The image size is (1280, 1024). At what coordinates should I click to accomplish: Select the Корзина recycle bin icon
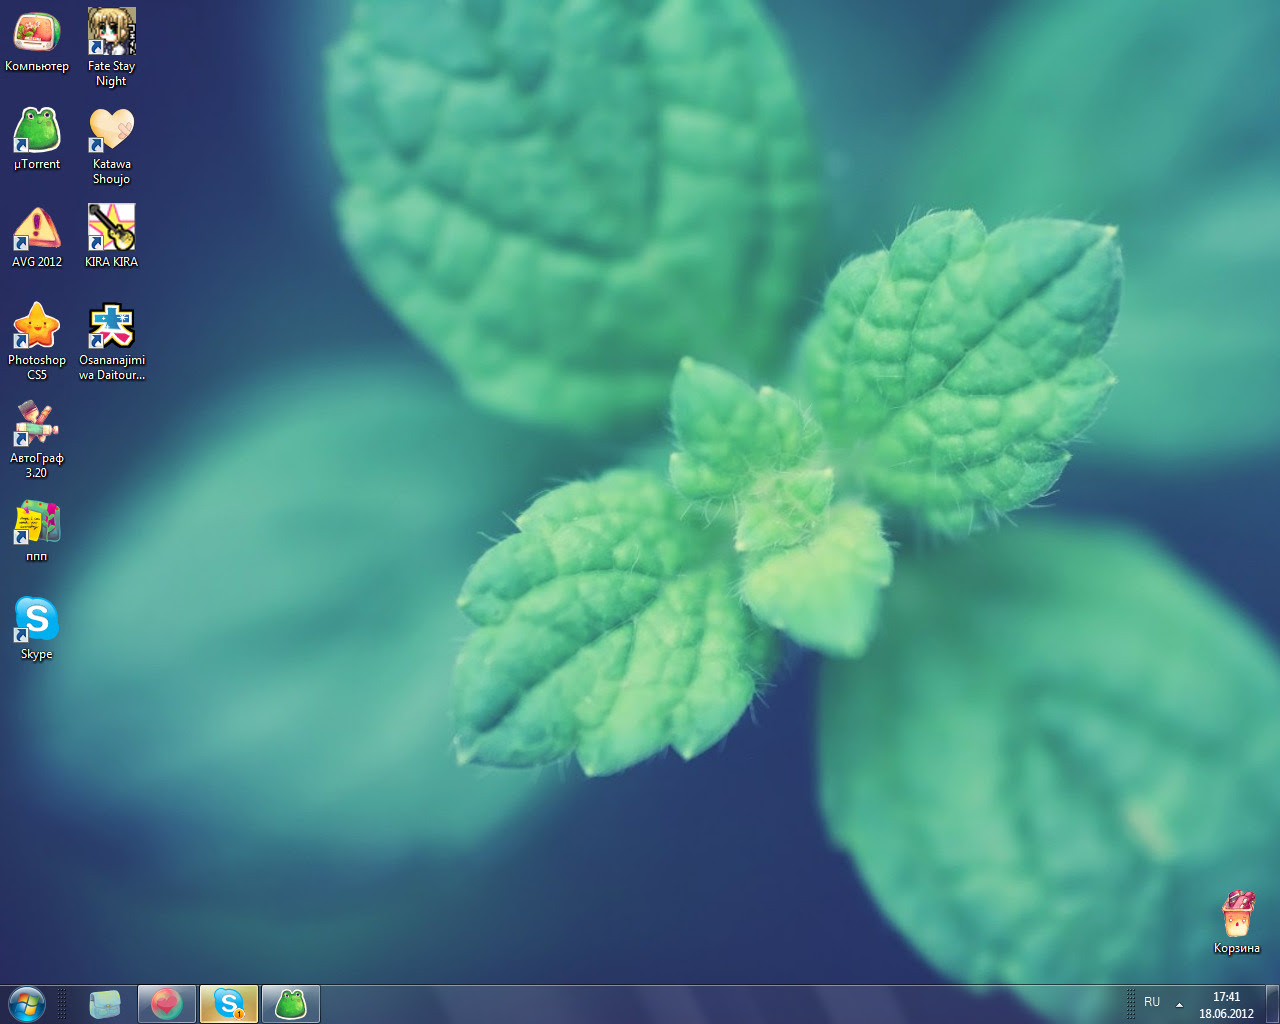pyautogui.click(x=1237, y=922)
